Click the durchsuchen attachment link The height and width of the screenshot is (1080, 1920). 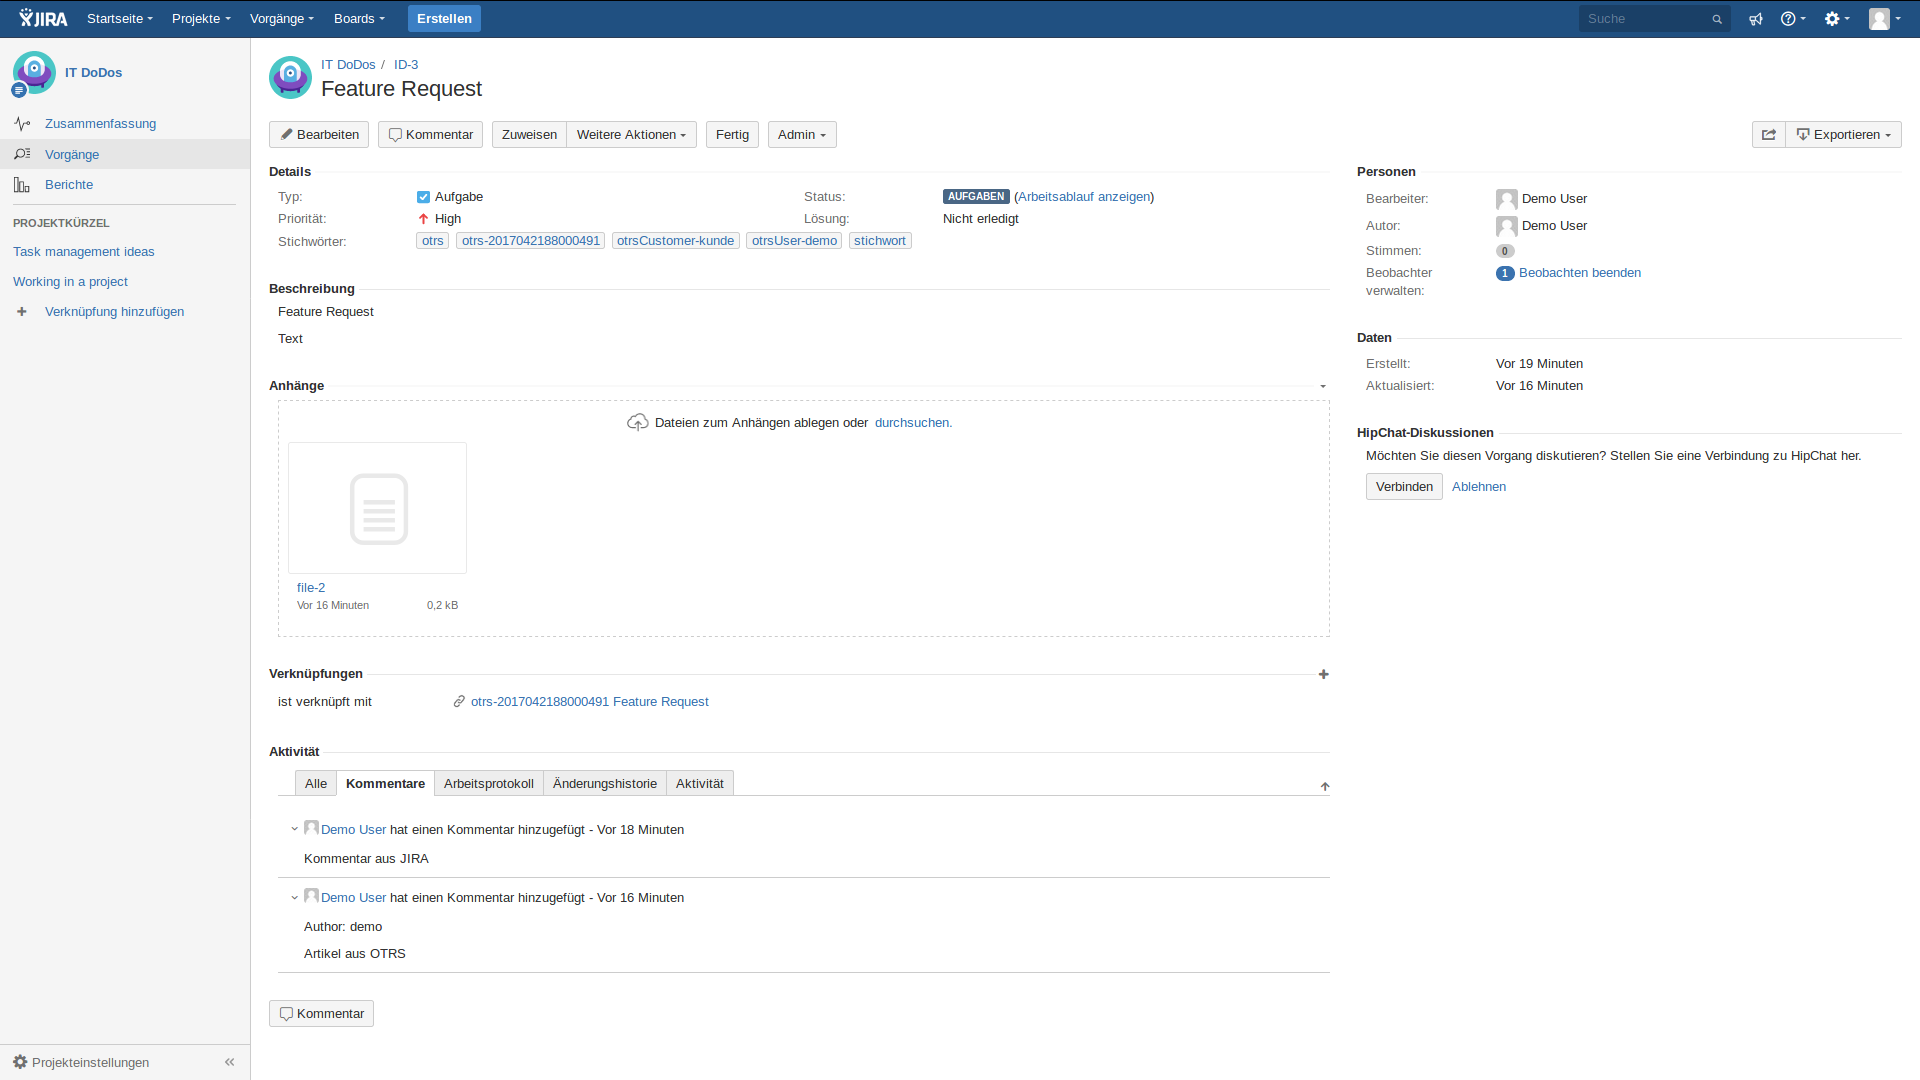[913, 423]
